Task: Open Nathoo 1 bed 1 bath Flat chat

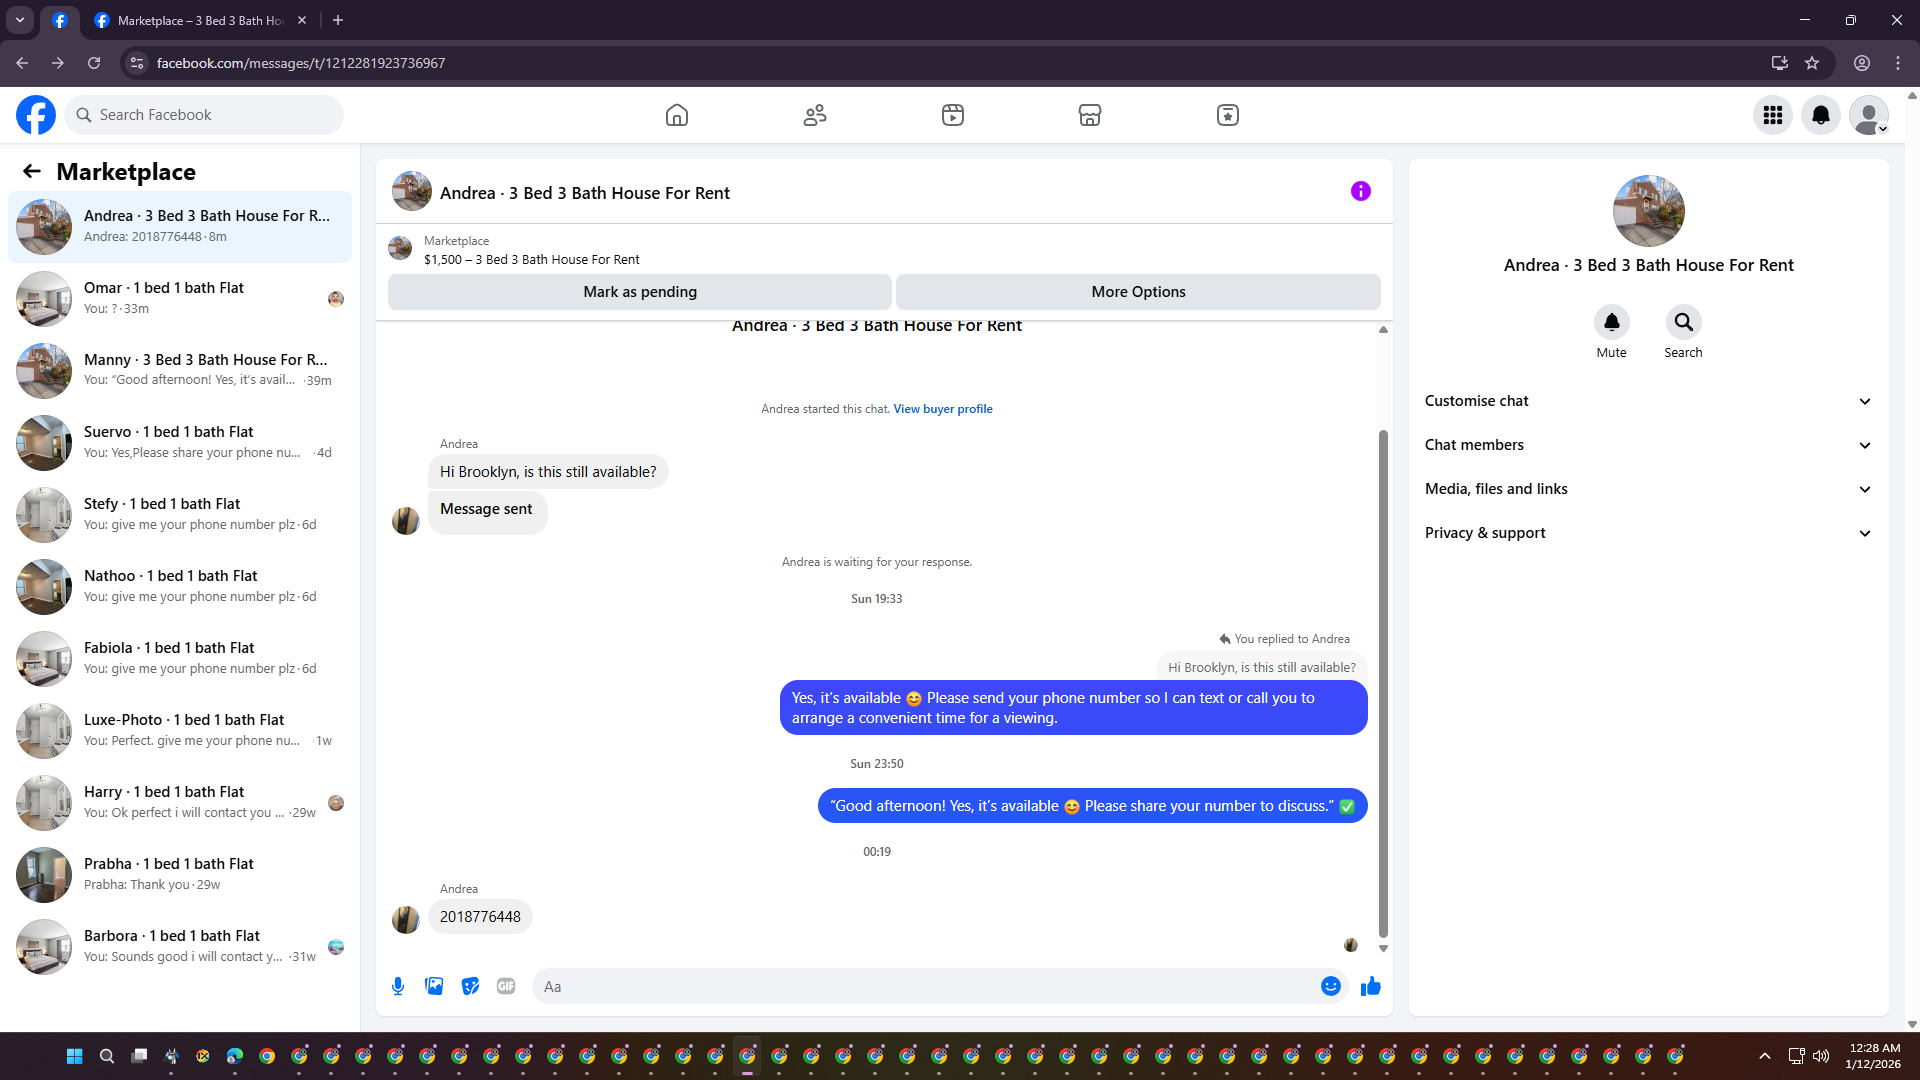Action: 180,587
